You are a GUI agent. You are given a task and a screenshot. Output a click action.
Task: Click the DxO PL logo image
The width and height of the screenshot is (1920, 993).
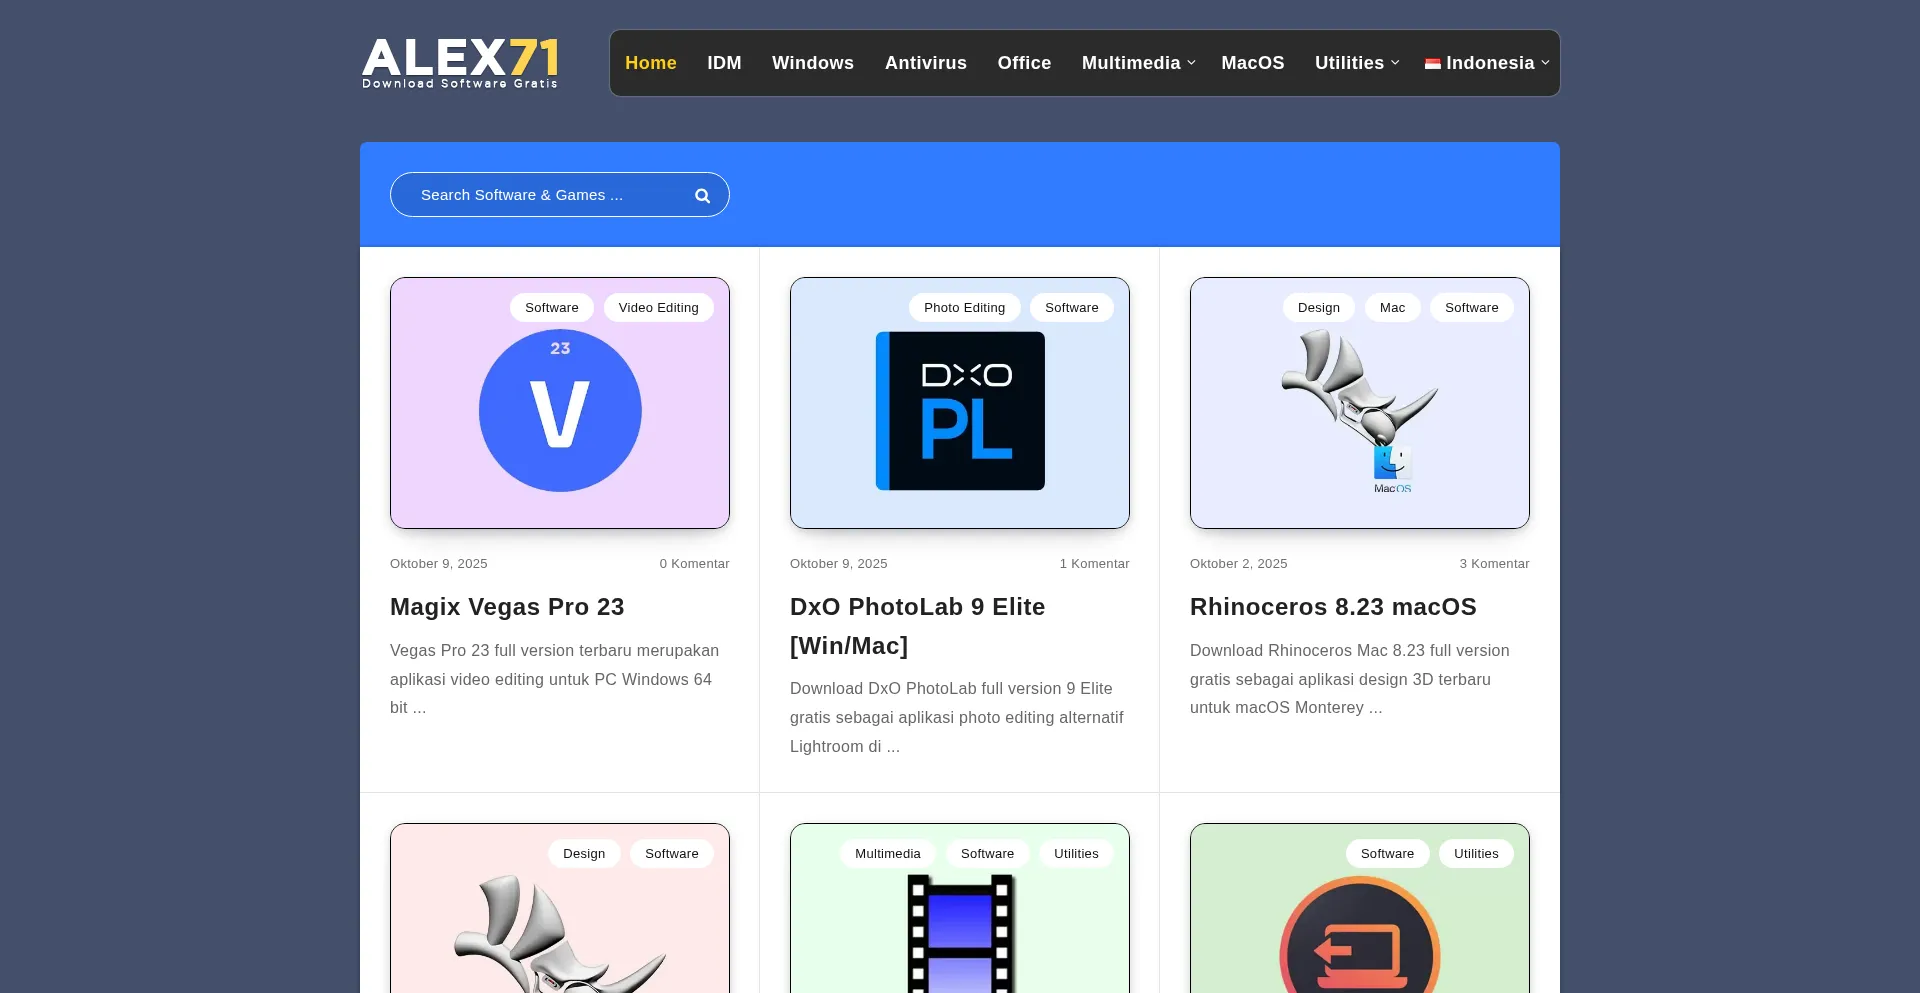tap(960, 411)
